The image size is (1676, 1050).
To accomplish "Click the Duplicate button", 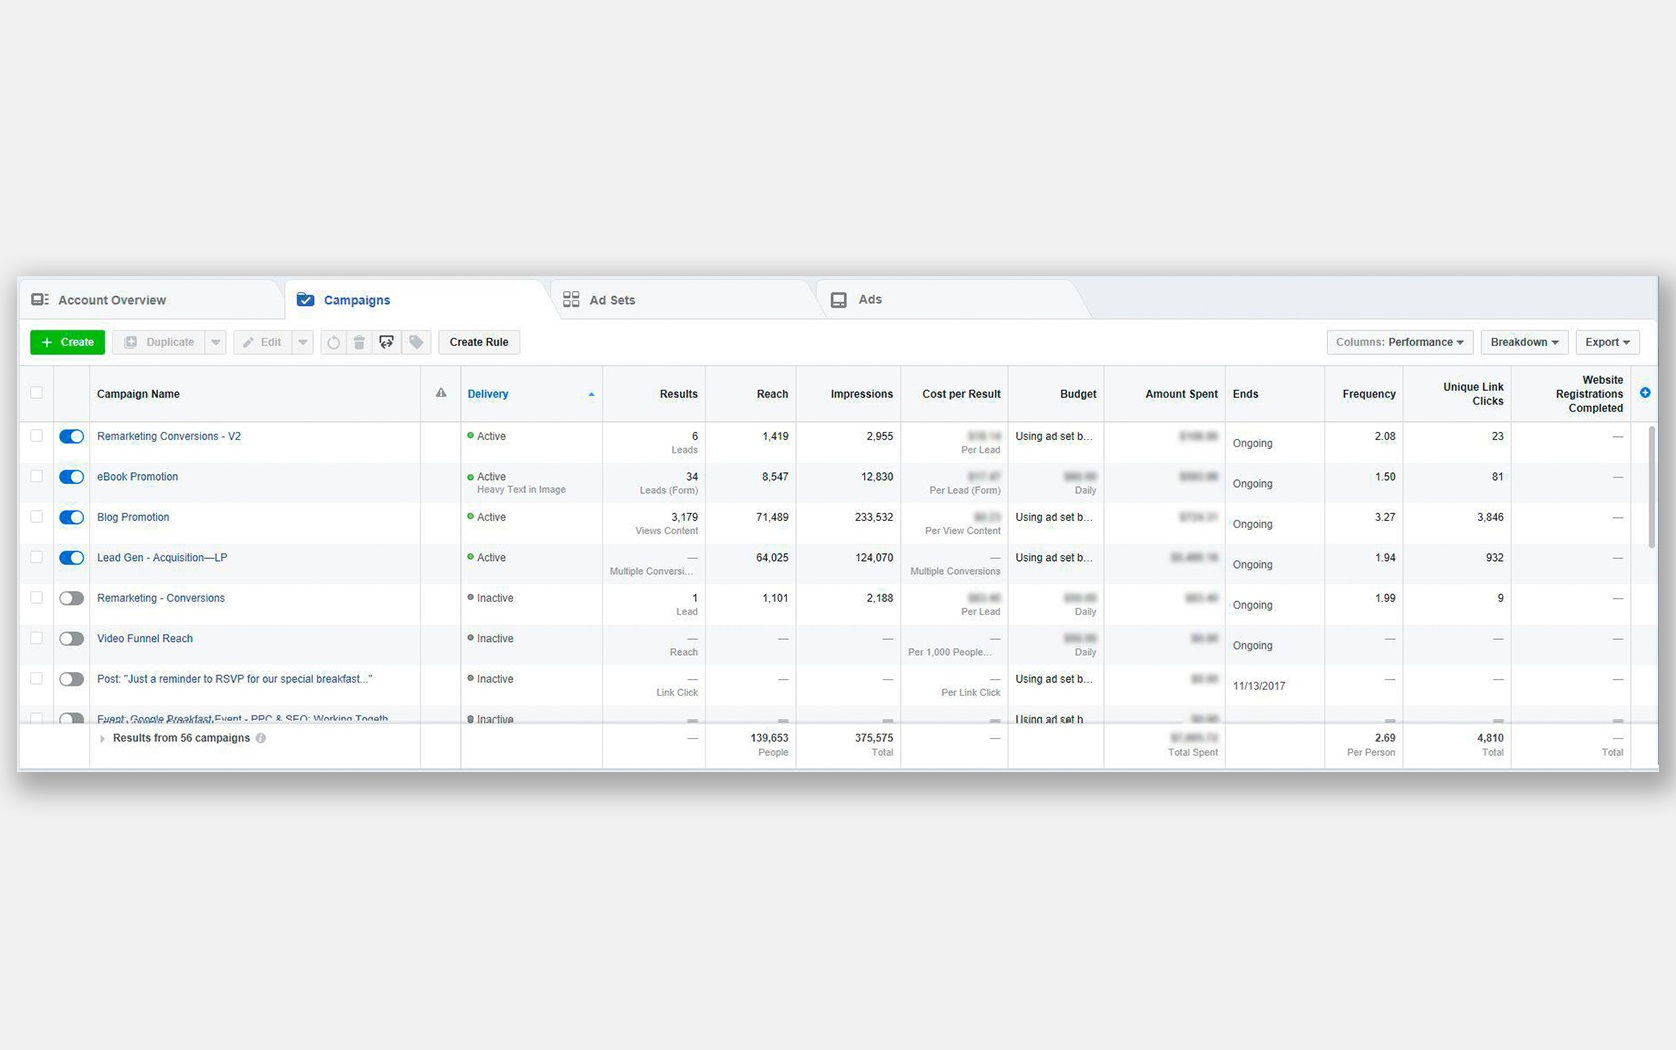I will [x=159, y=342].
